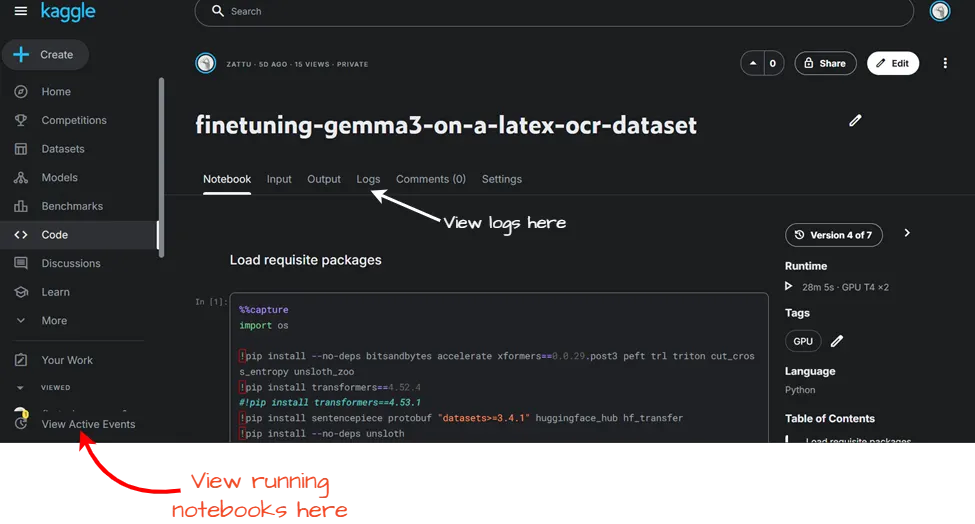Open the three-dot more options menu
Viewport: 975px width, 524px height.
pyautogui.click(x=945, y=63)
